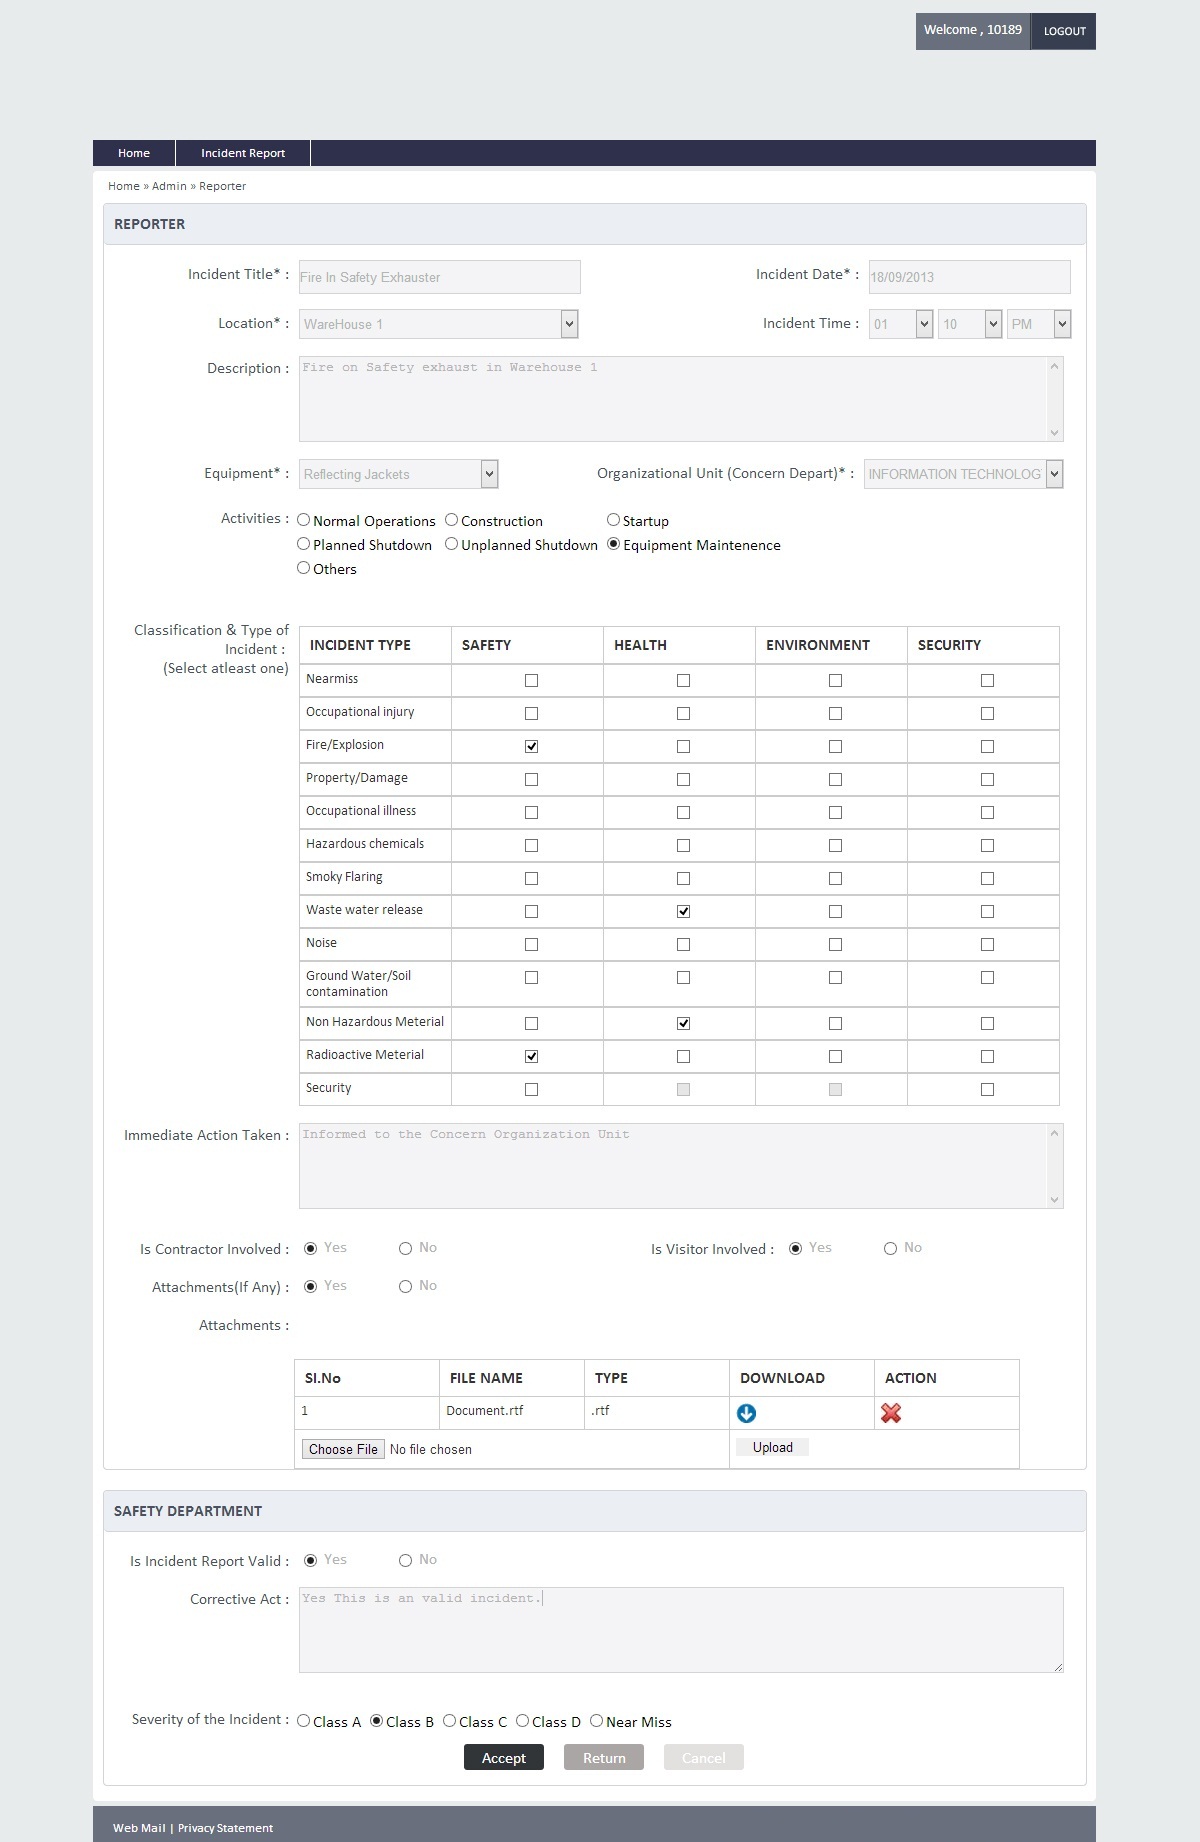Open the Location dropdown
1200x1842 pixels.
coord(439,324)
